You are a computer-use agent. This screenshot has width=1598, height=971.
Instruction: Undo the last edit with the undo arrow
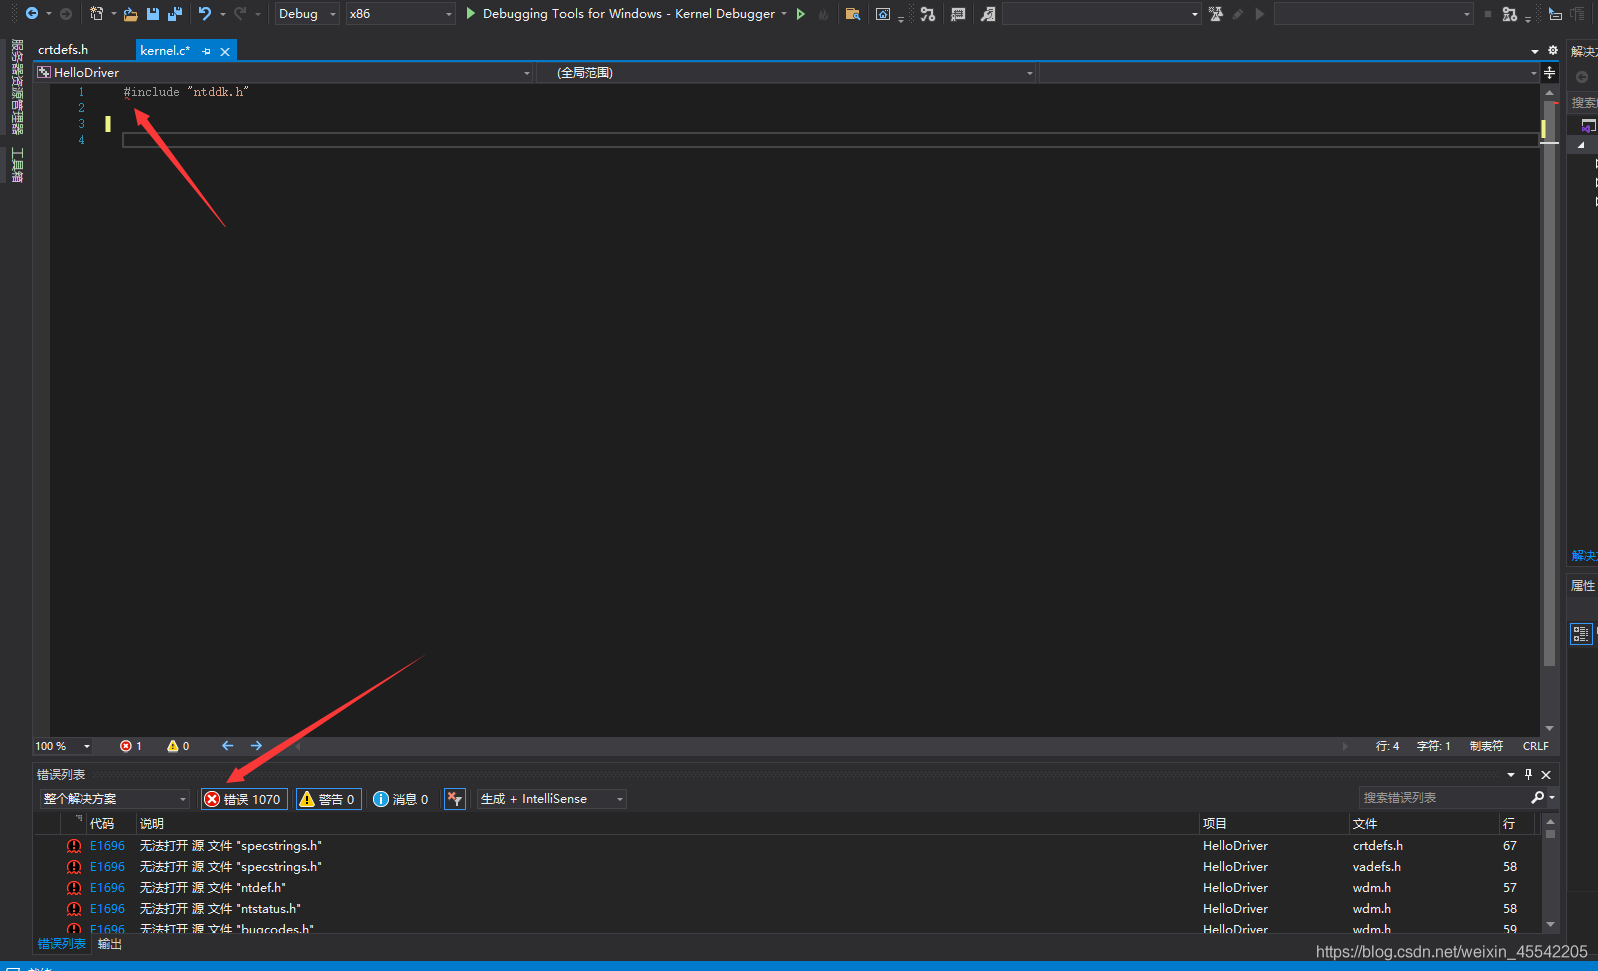[205, 14]
